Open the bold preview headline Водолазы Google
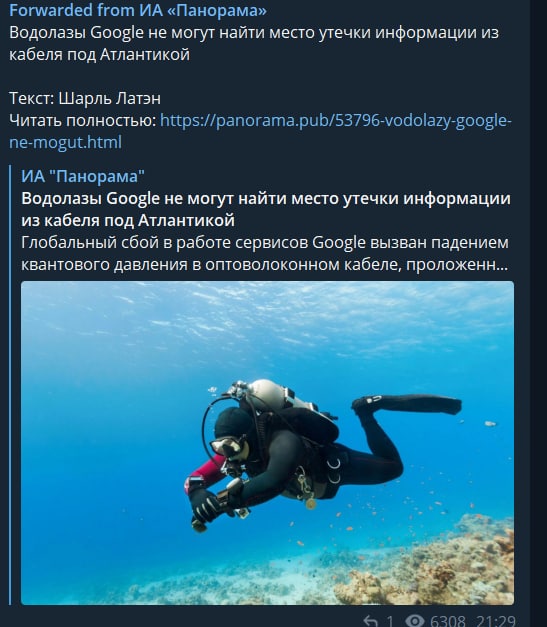Viewport: 547px width, 627px height. pos(266,209)
